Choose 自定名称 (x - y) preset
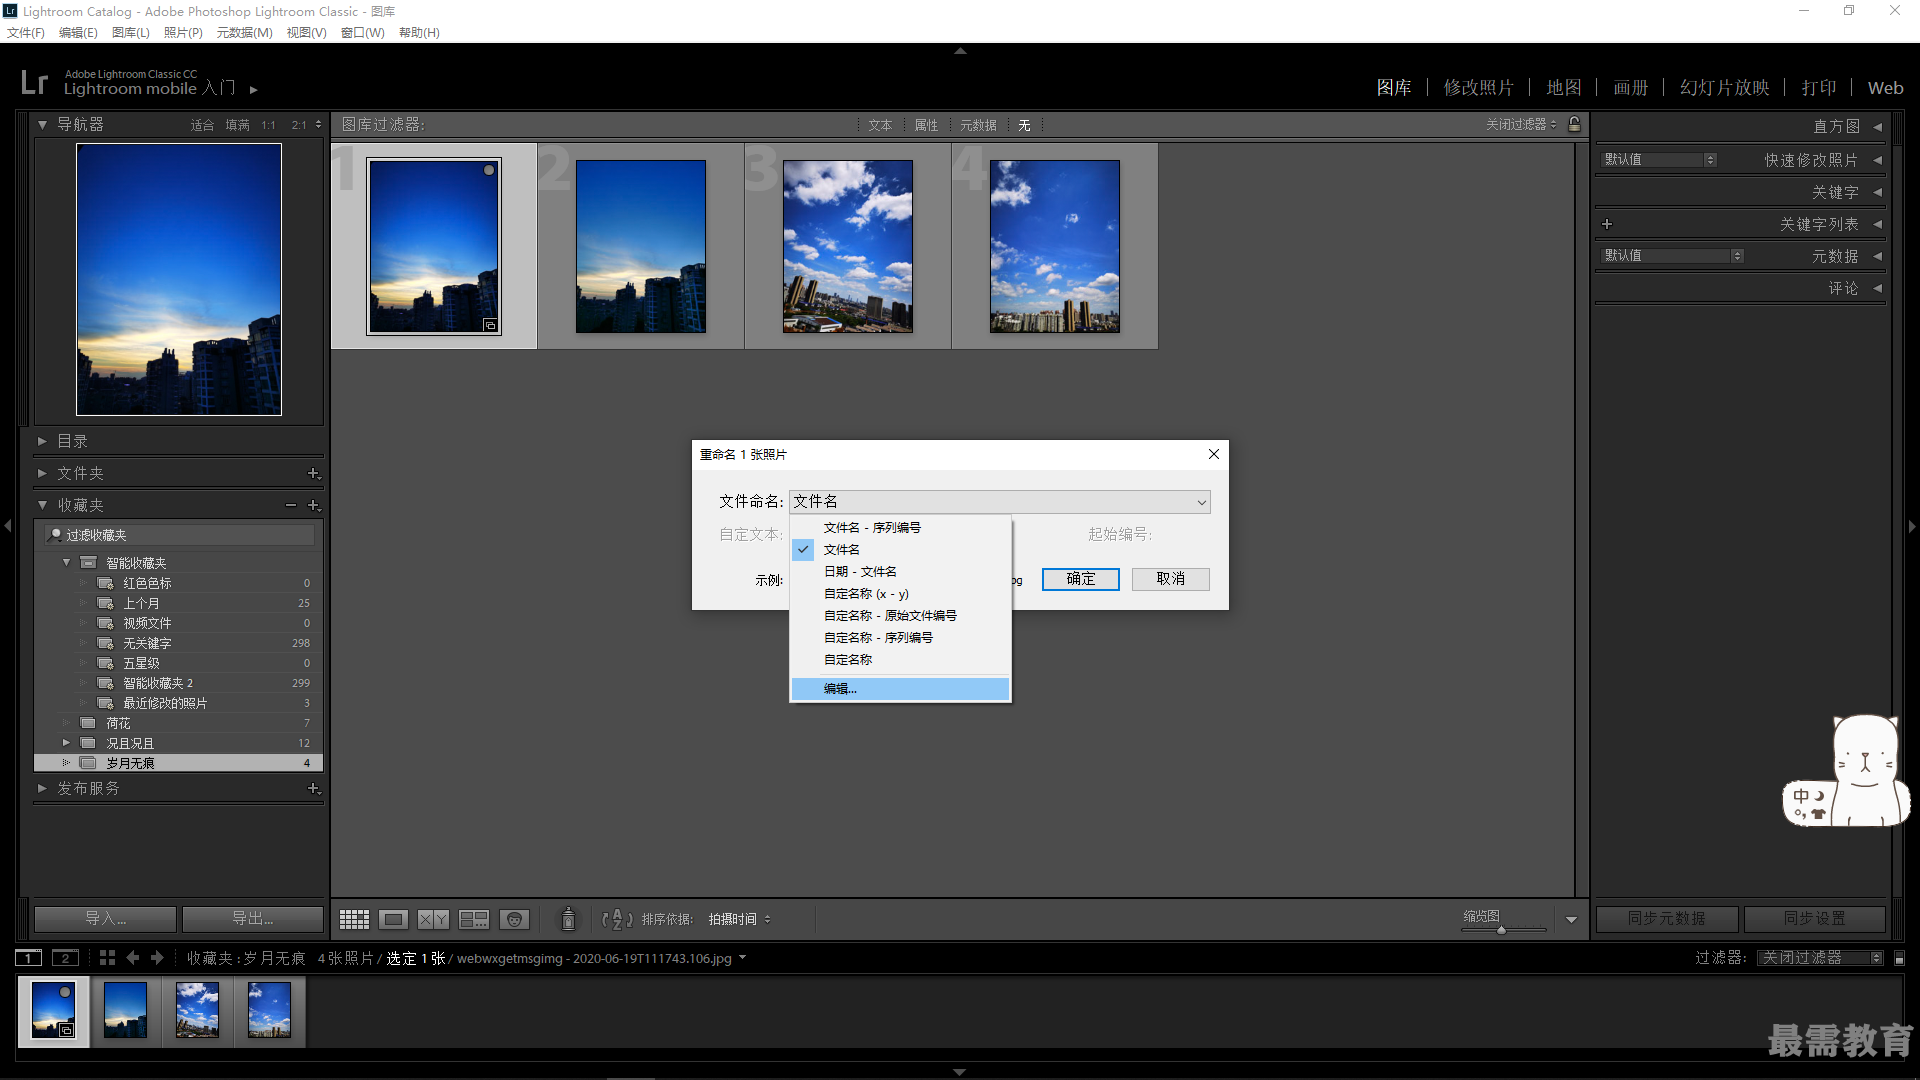 point(866,594)
